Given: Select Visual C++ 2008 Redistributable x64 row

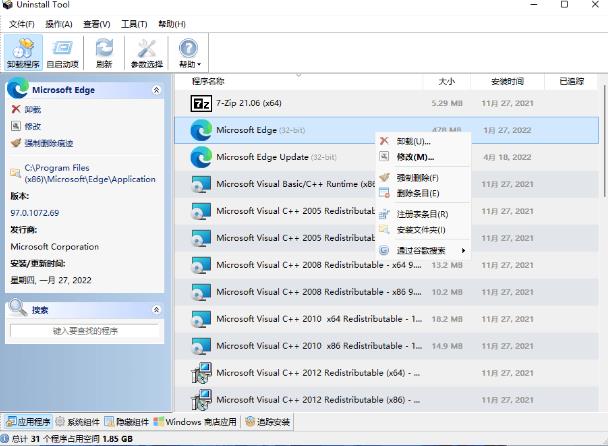Looking at the screenshot, I should (x=386, y=265).
